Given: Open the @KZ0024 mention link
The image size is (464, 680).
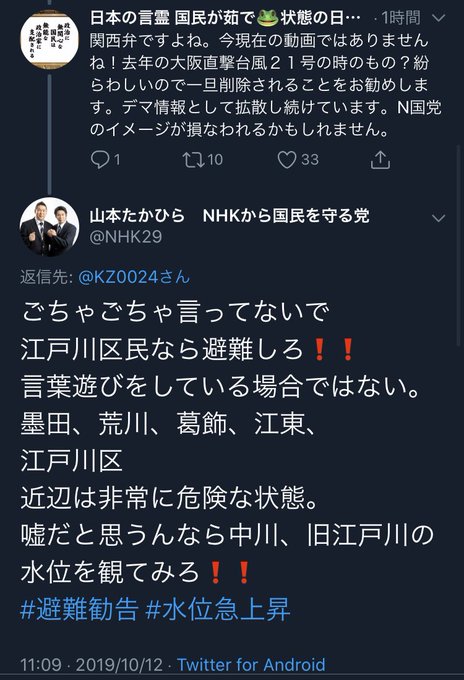Looking at the screenshot, I should tap(134, 277).
